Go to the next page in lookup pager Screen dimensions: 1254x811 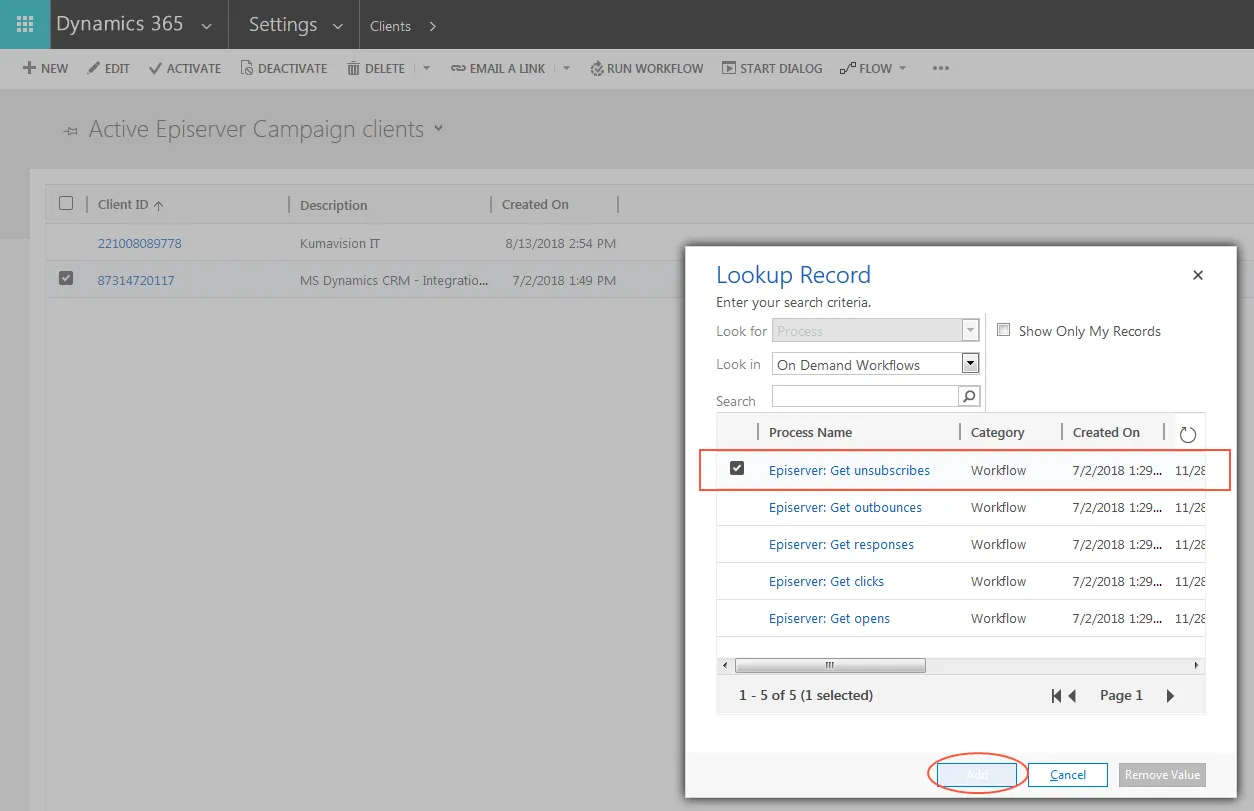1170,695
